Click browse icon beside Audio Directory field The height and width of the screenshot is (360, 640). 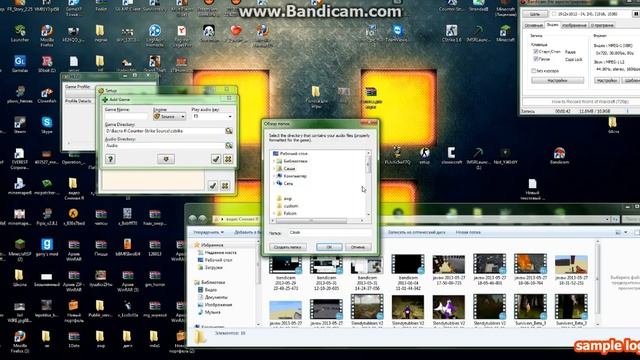click(229, 145)
